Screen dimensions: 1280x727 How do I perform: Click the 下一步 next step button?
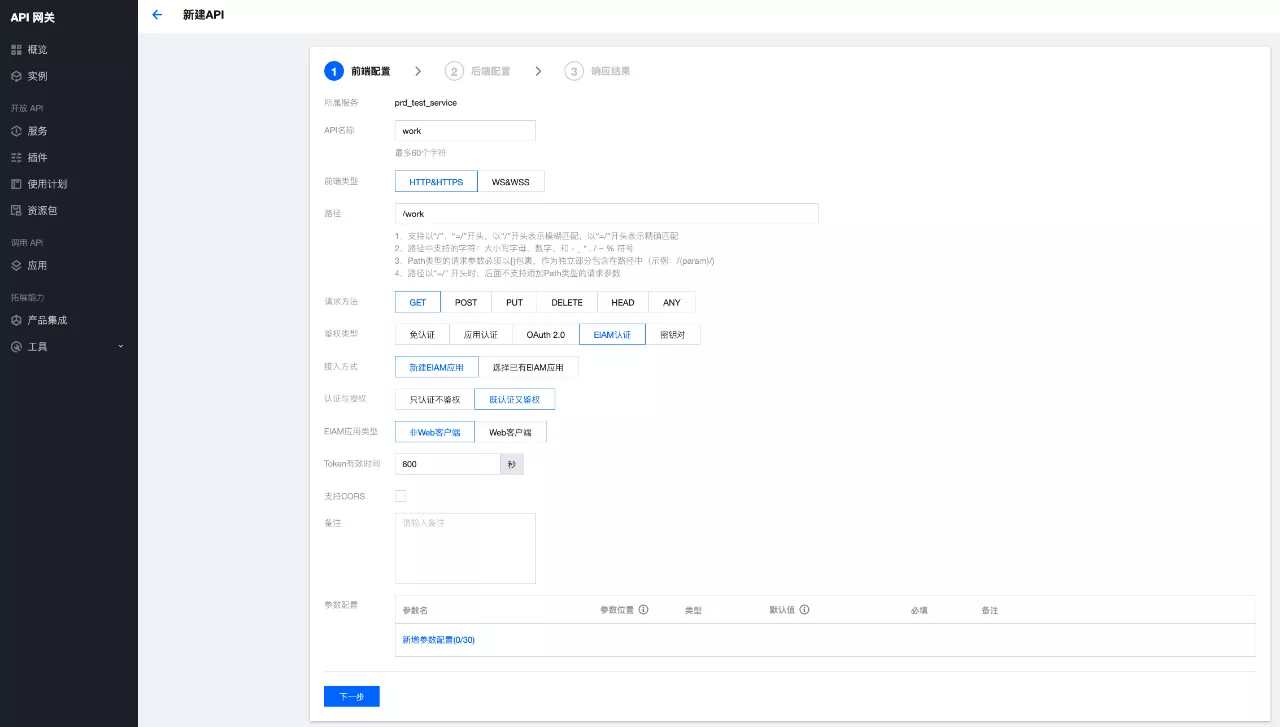351,696
